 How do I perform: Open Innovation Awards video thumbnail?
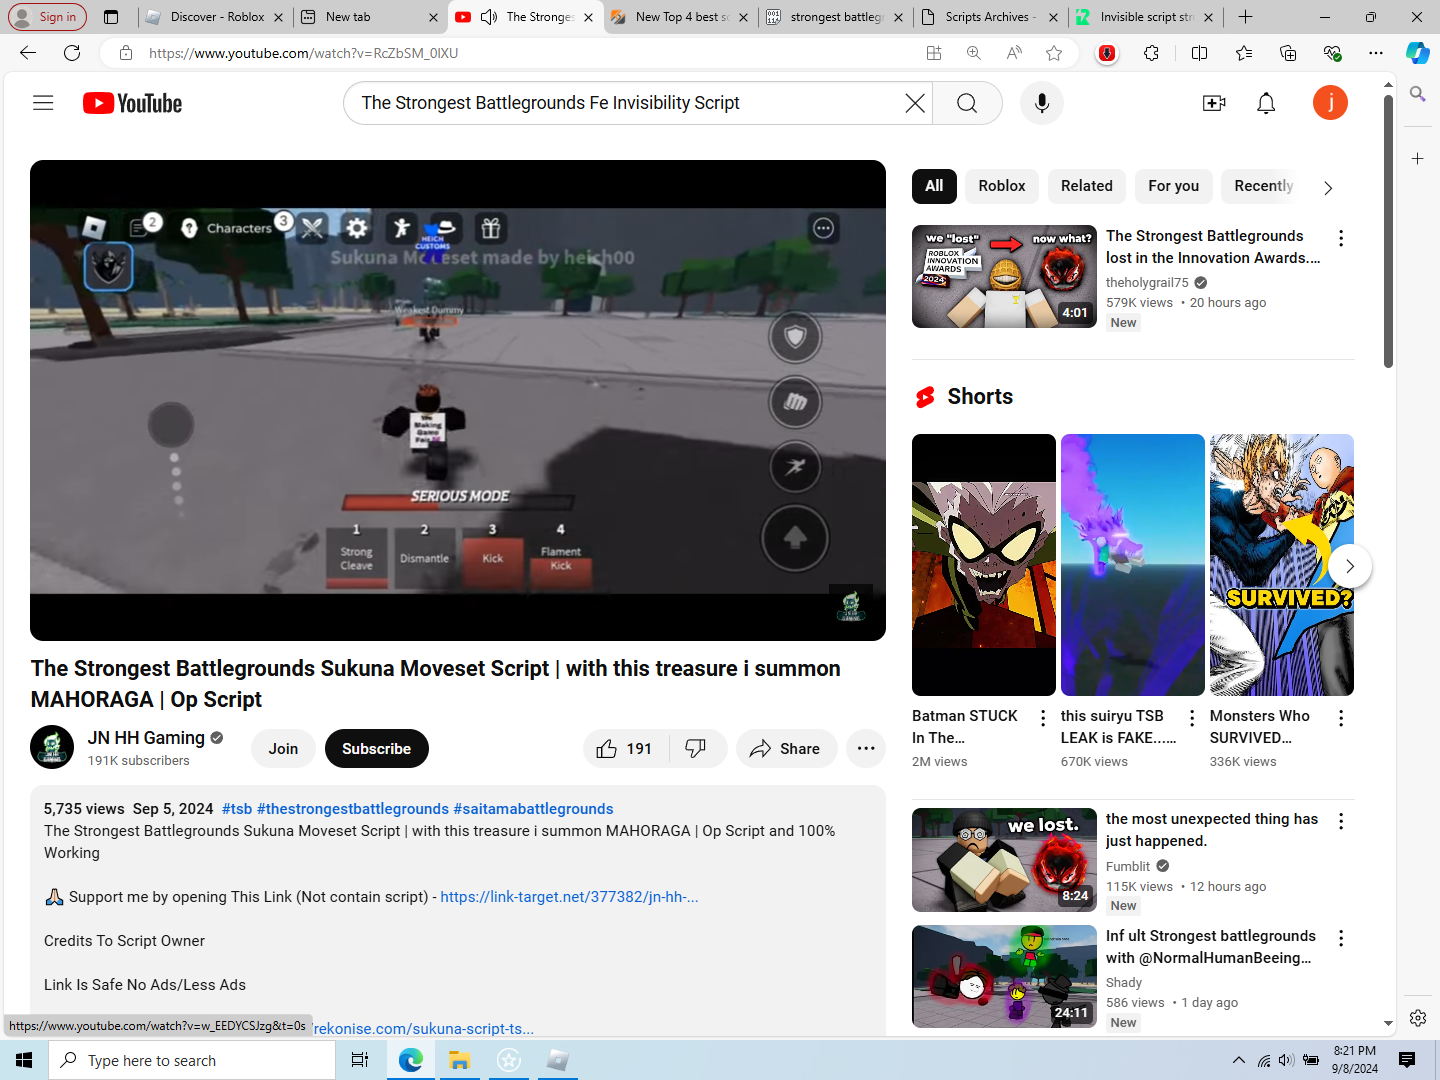pyautogui.click(x=1004, y=276)
